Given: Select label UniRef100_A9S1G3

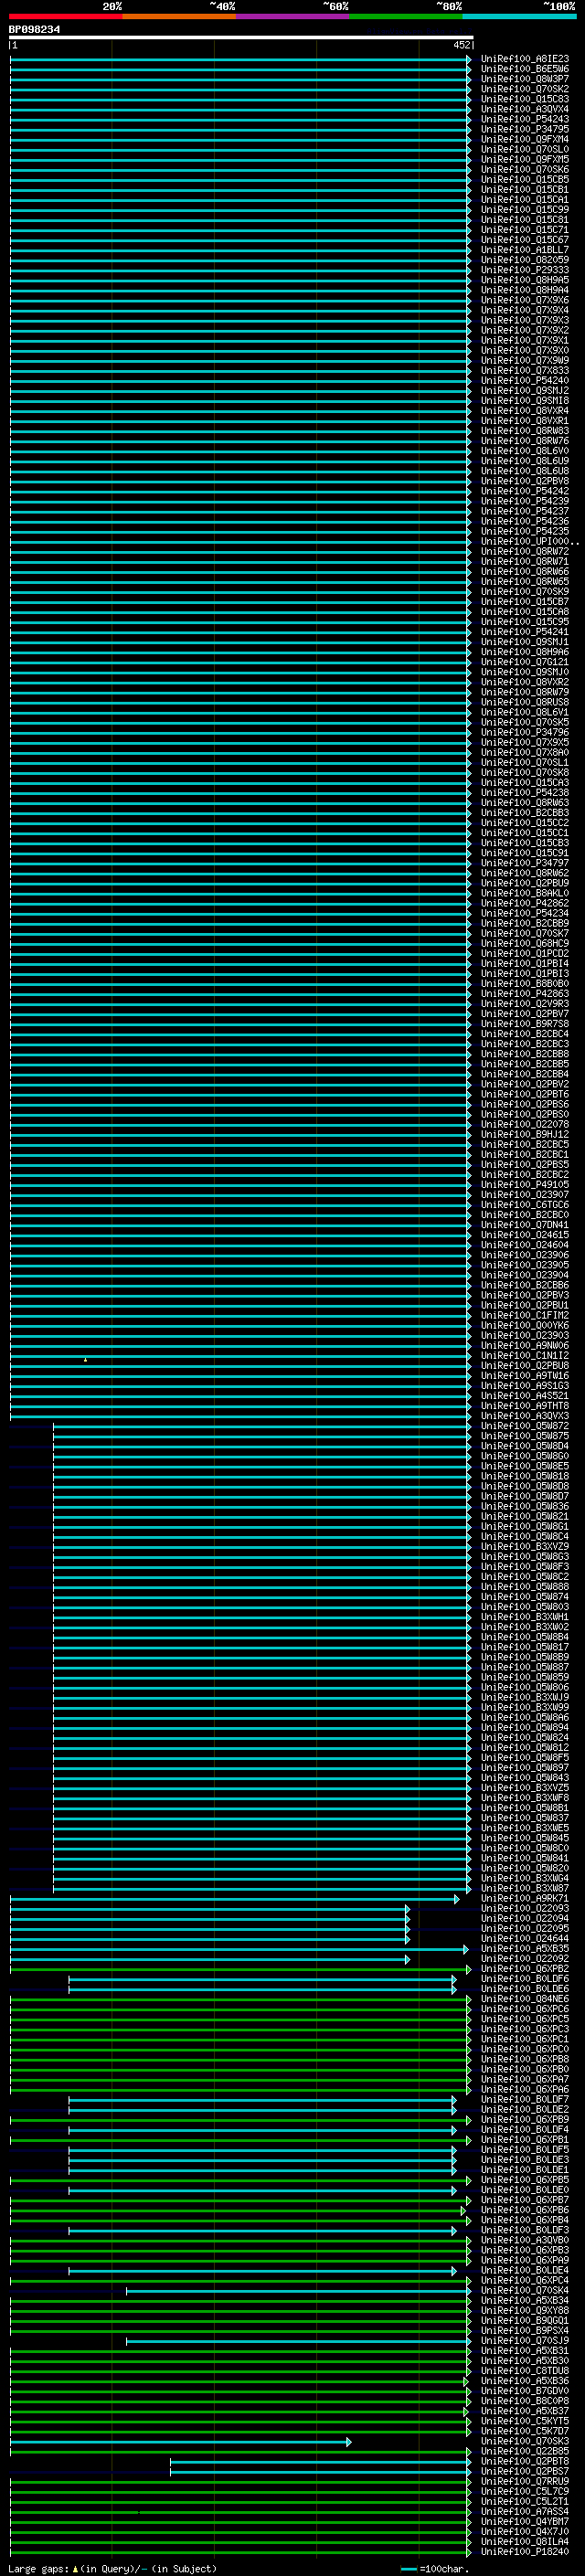Looking at the screenshot, I should pyautogui.click(x=525, y=1386).
